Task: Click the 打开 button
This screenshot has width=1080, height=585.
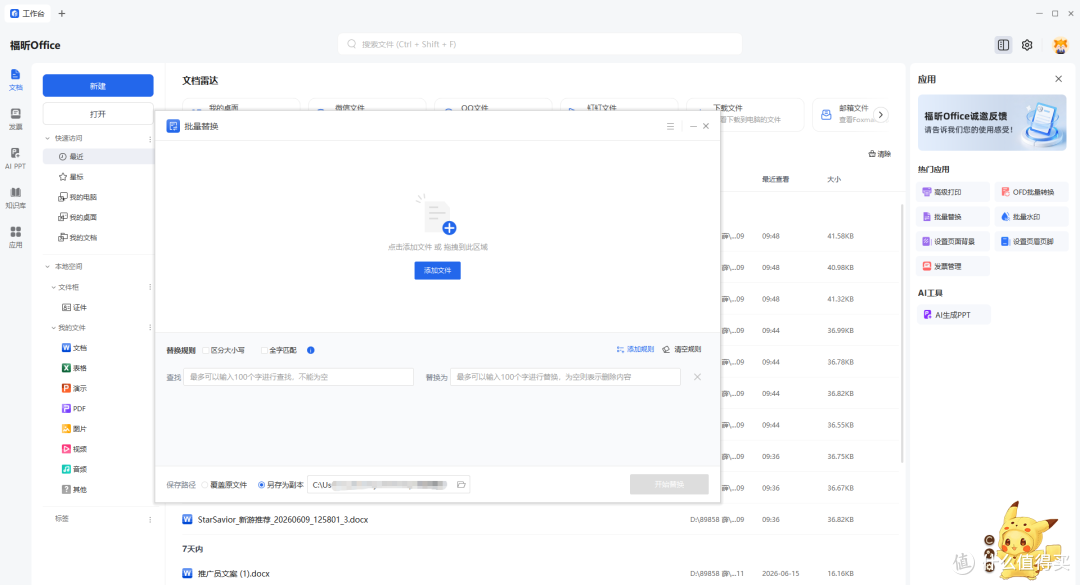Action: (98, 114)
